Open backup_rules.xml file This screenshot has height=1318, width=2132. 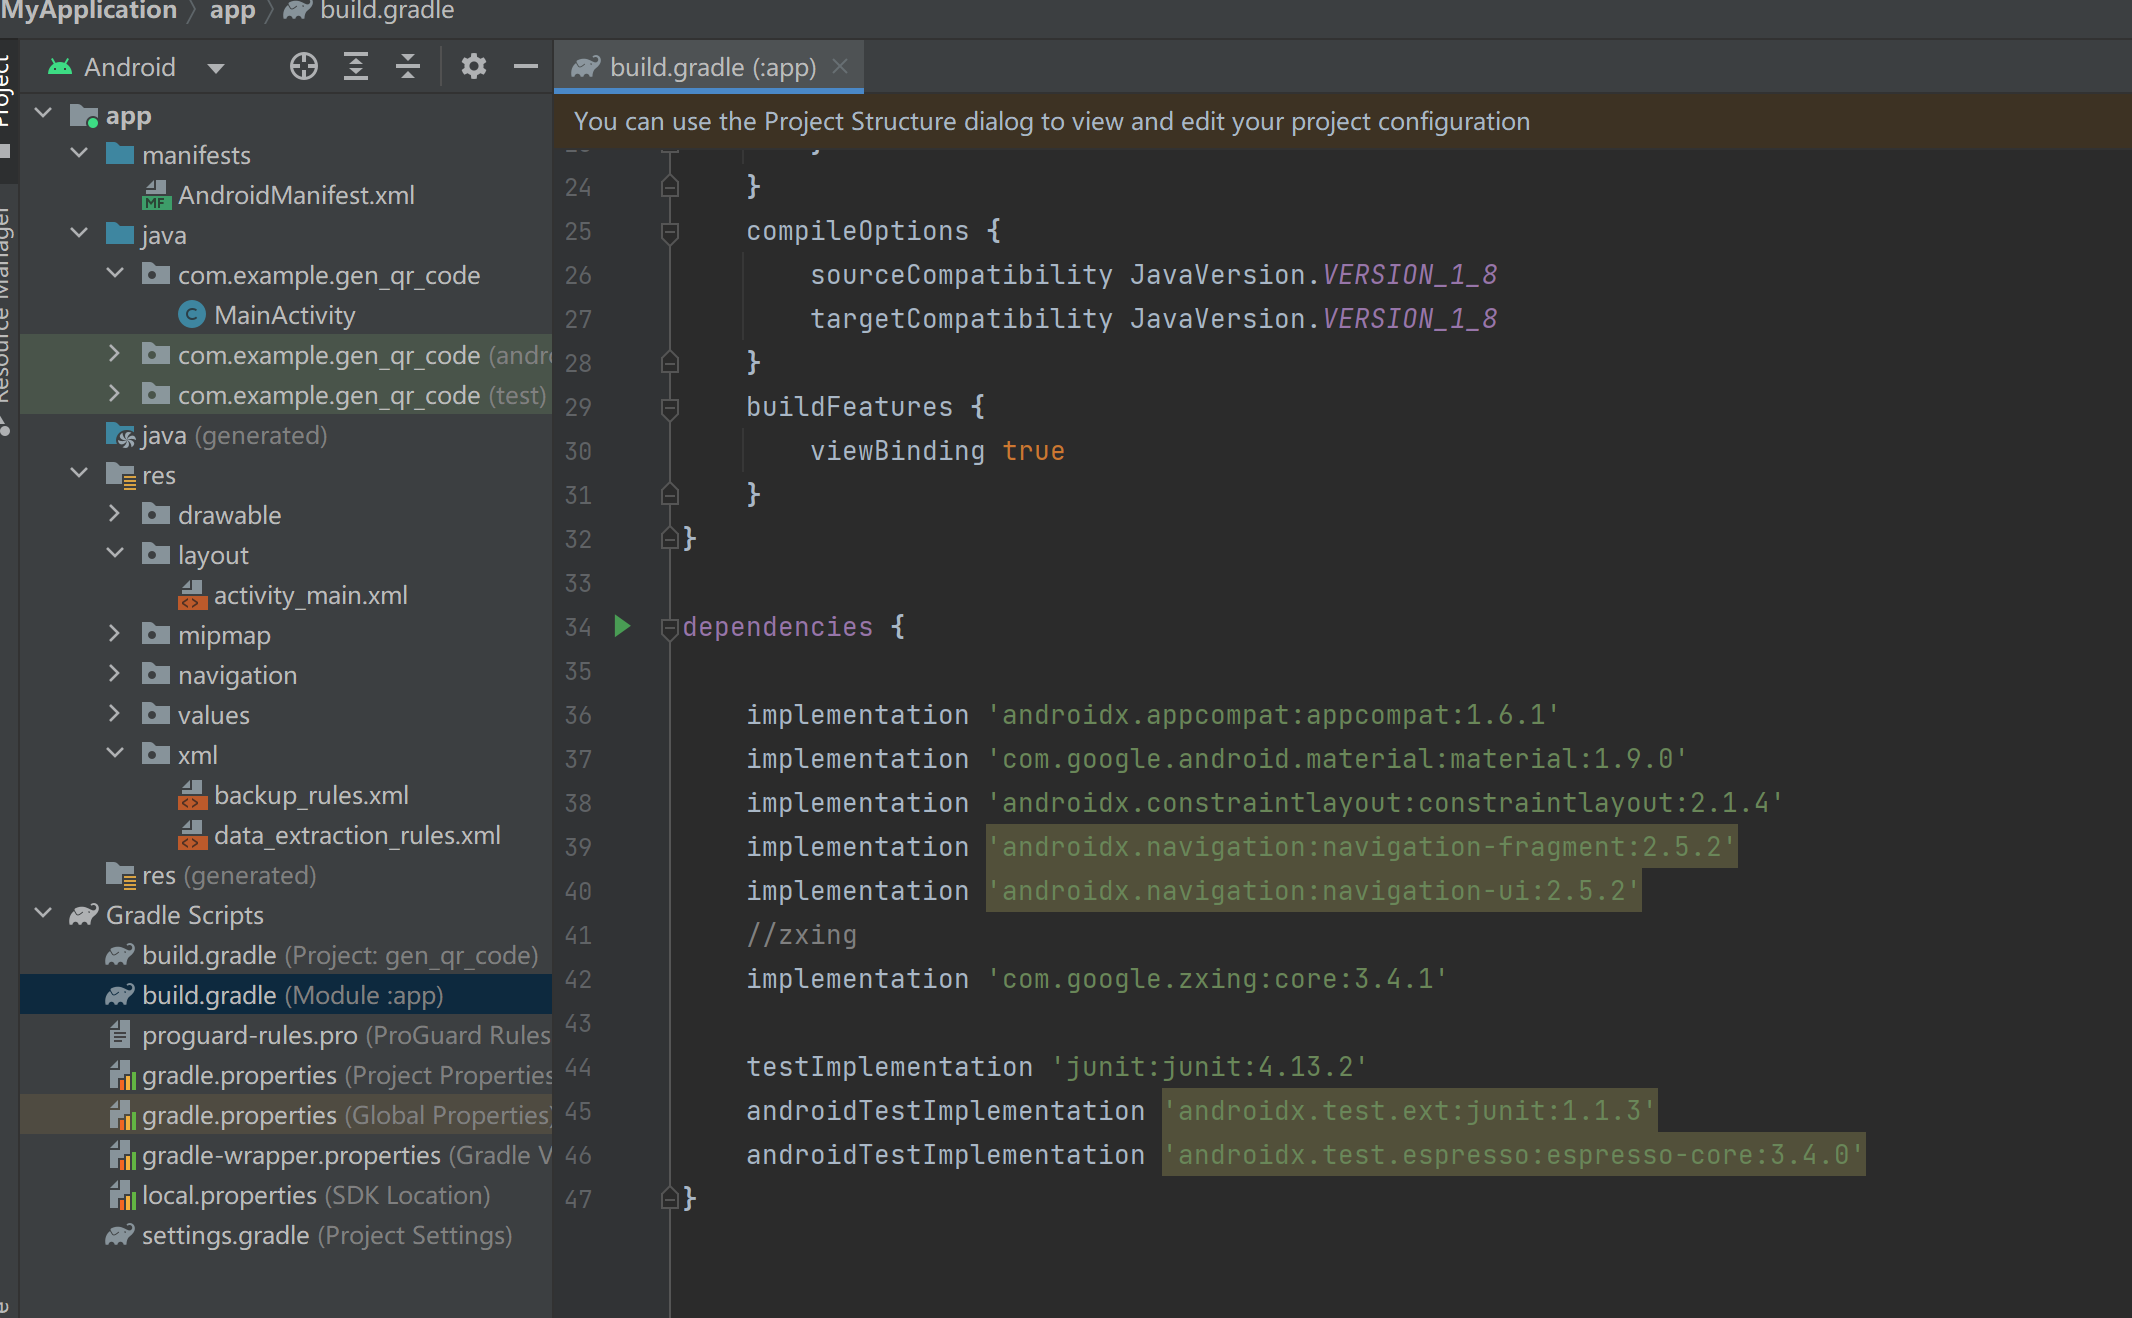point(311,795)
